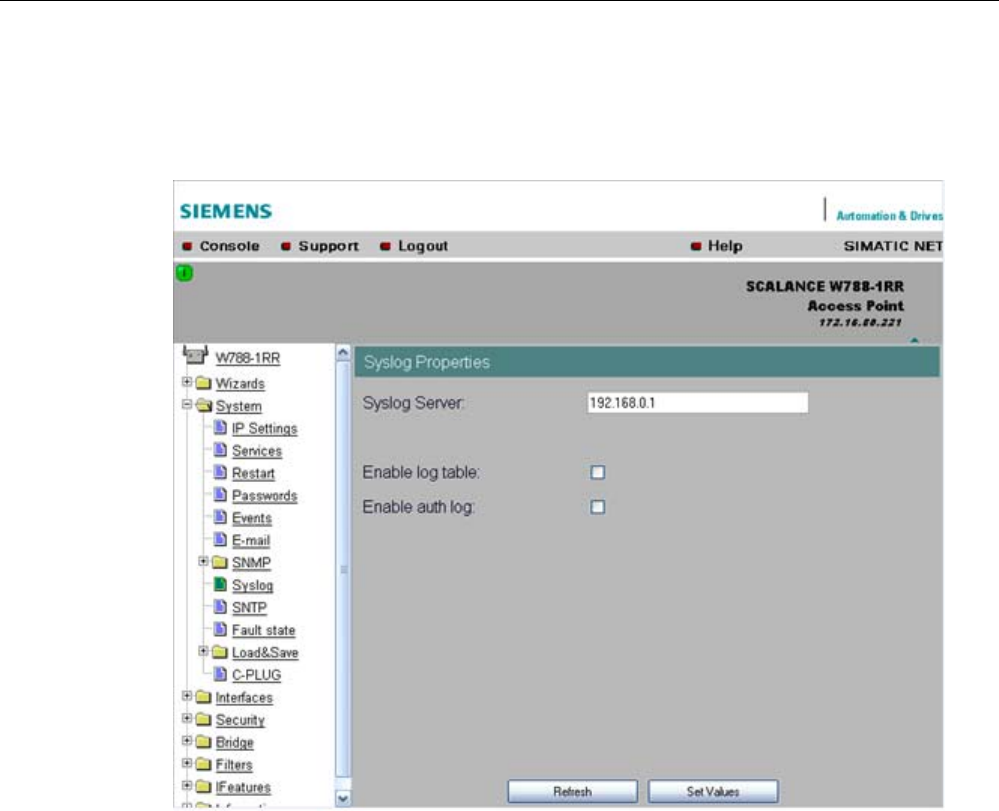Click the E-mail page icon

point(220,539)
